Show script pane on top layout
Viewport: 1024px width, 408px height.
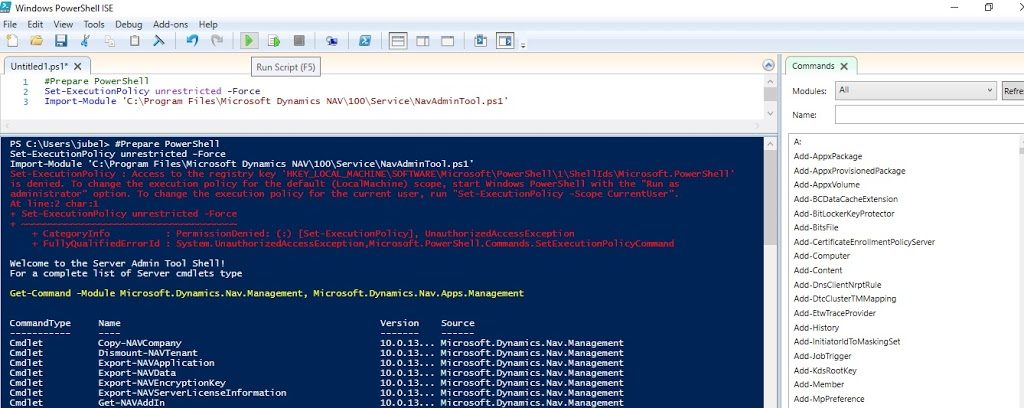point(398,41)
